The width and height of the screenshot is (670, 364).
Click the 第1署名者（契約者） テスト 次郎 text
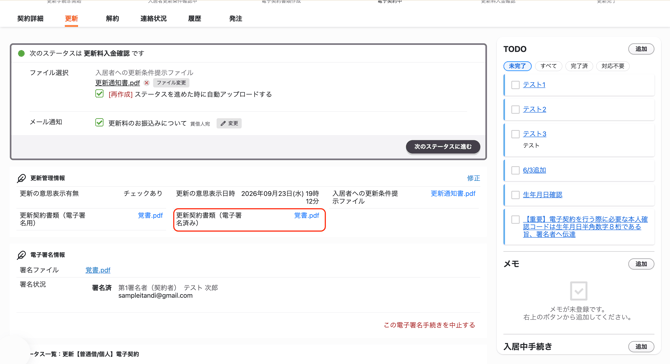[x=168, y=288]
